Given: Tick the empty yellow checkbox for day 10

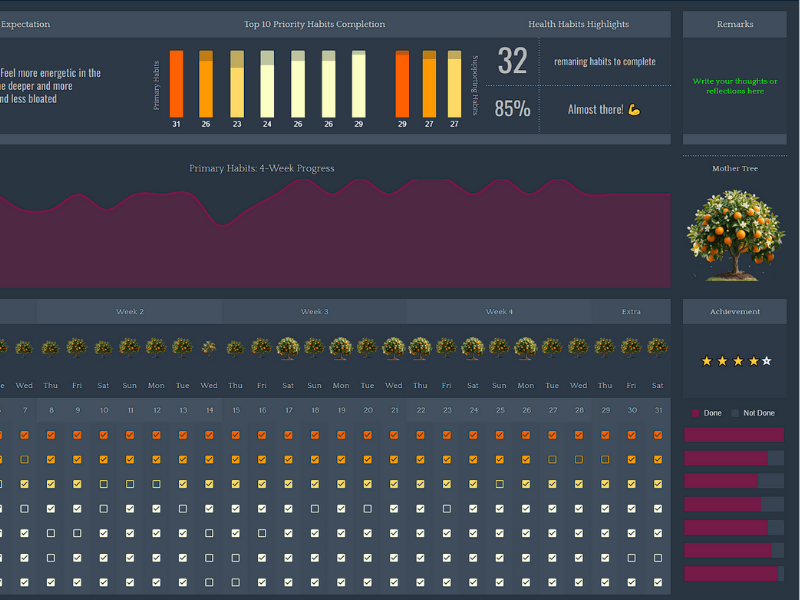Looking at the screenshot, I should tap(103, 484).
